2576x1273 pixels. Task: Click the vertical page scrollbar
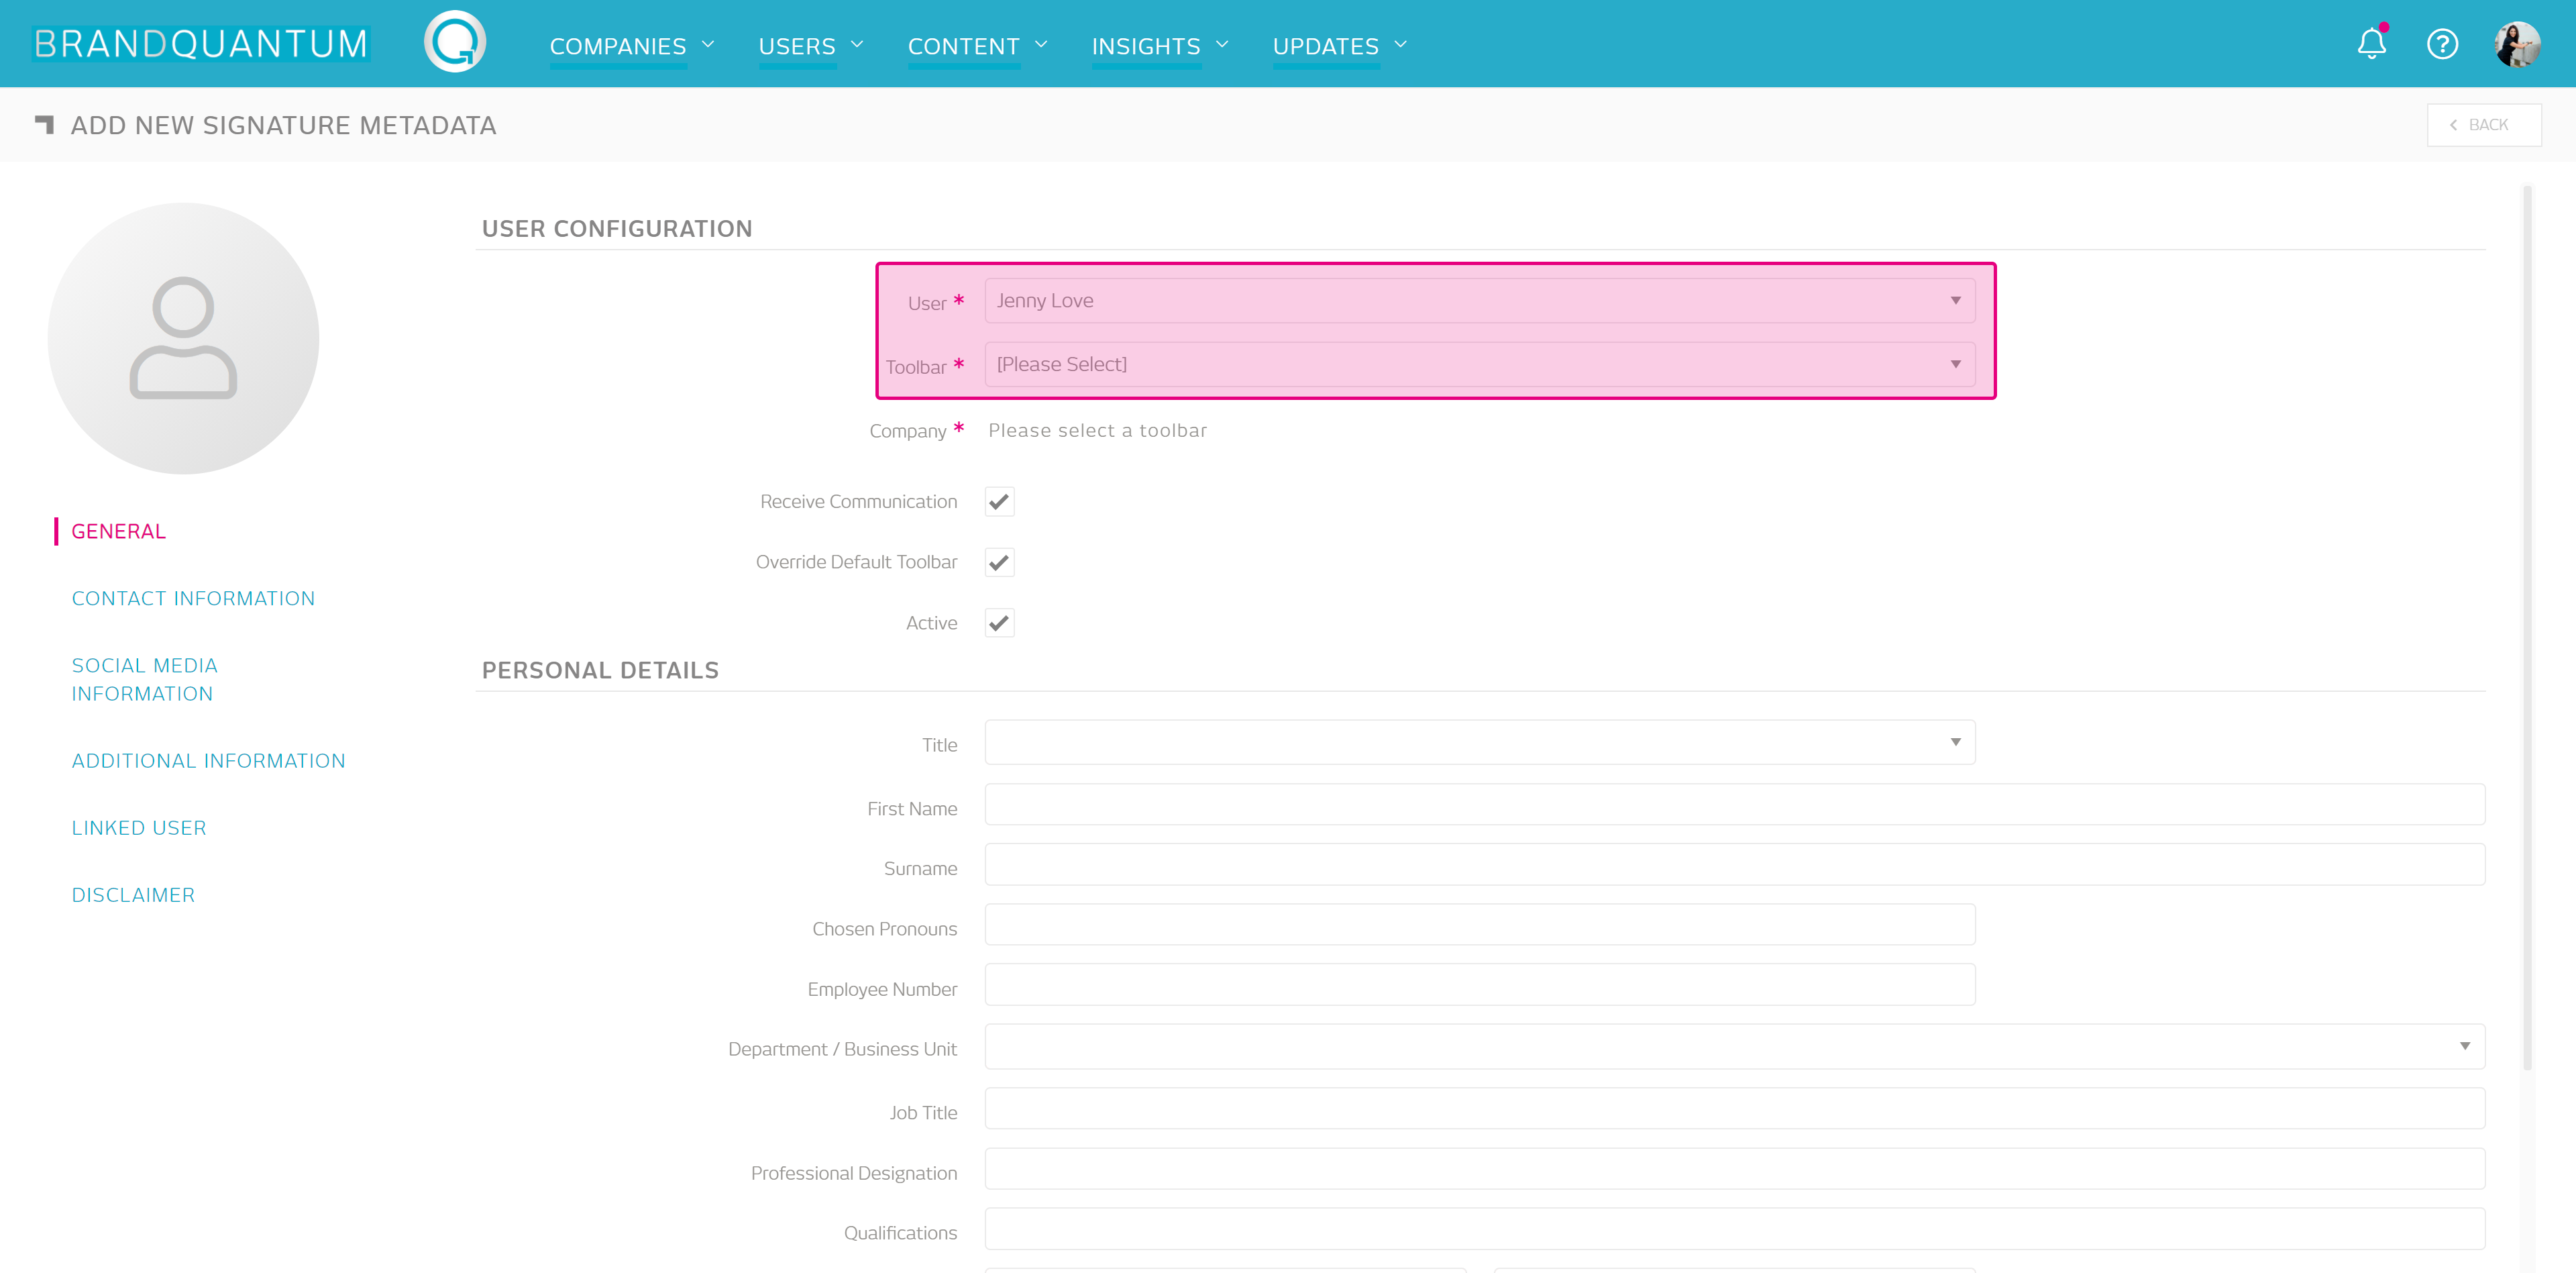click(x=2527, y=628)
